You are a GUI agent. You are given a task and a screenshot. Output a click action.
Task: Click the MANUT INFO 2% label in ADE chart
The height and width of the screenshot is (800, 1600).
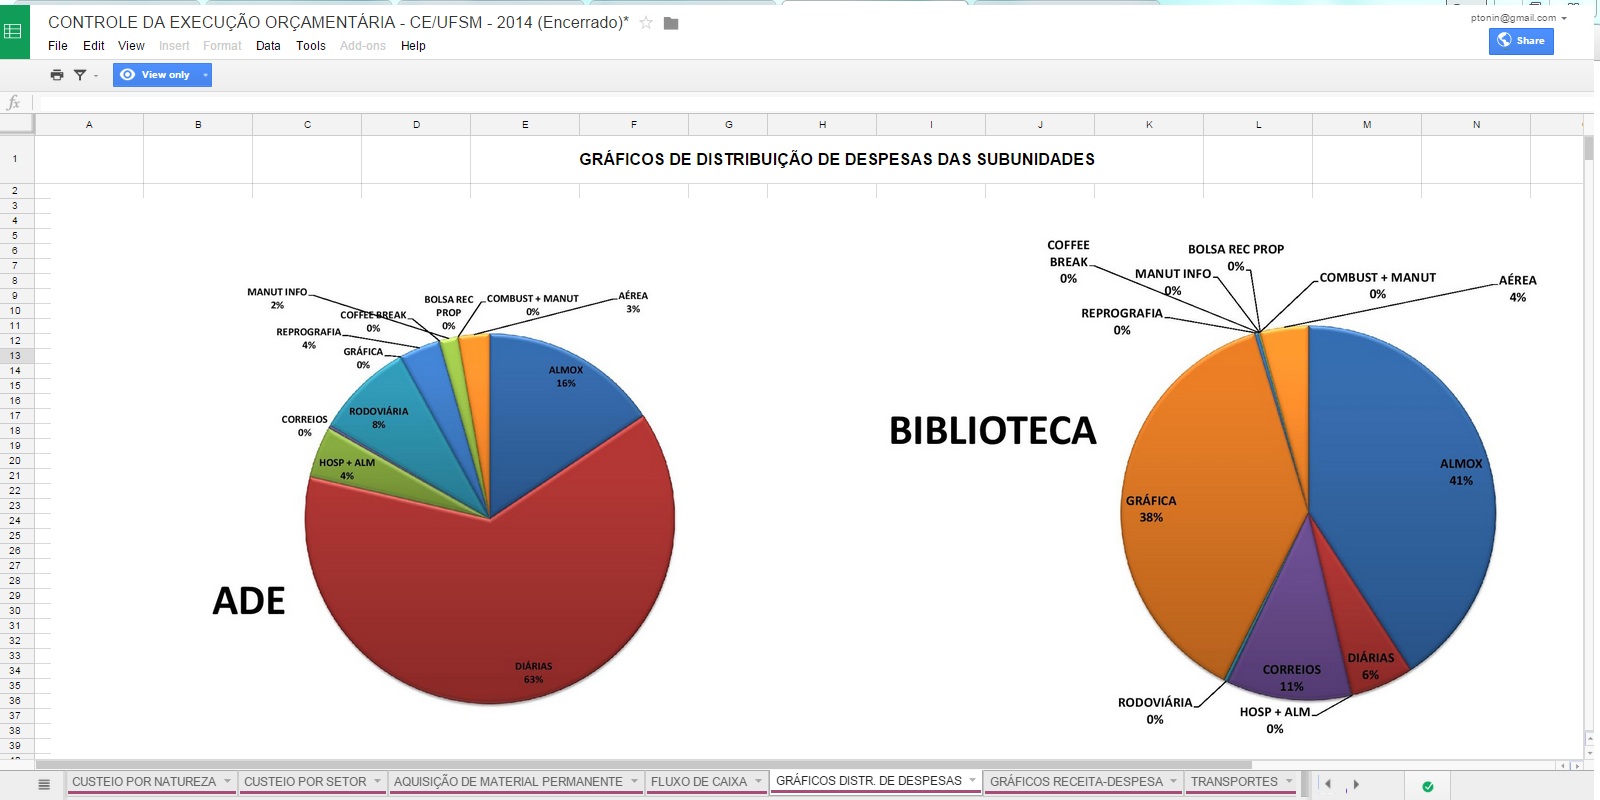coord(277,299)
